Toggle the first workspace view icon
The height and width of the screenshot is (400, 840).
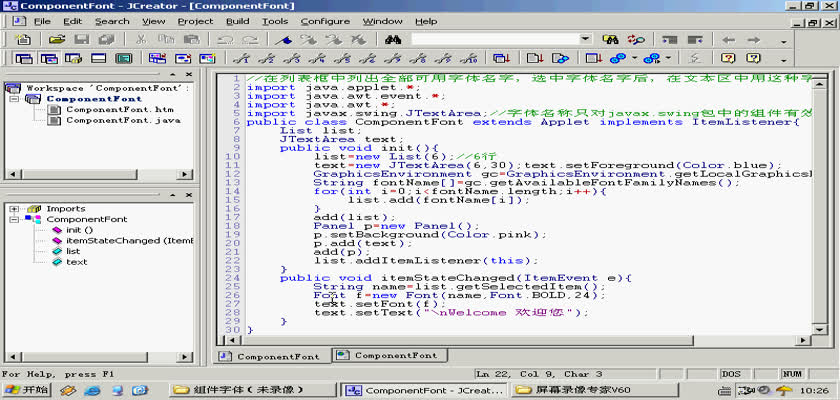tap(23, 58)
